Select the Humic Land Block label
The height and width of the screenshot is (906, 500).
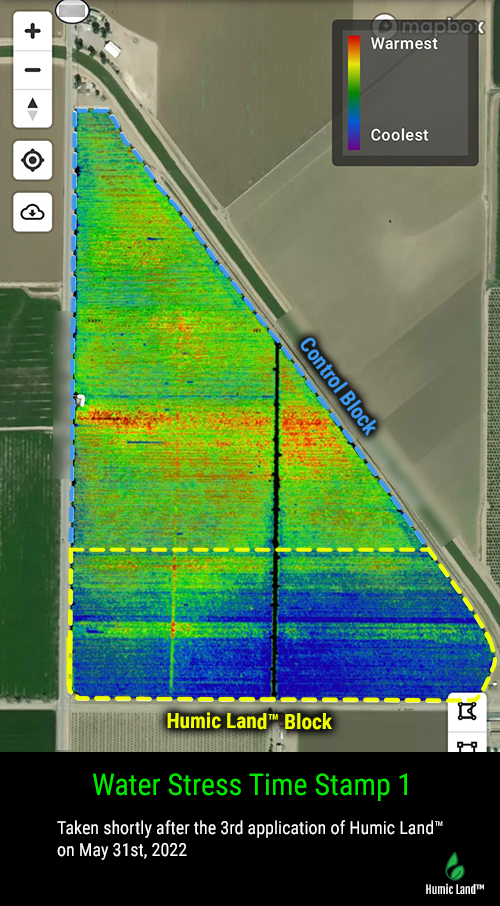click(x=249, y=721)
